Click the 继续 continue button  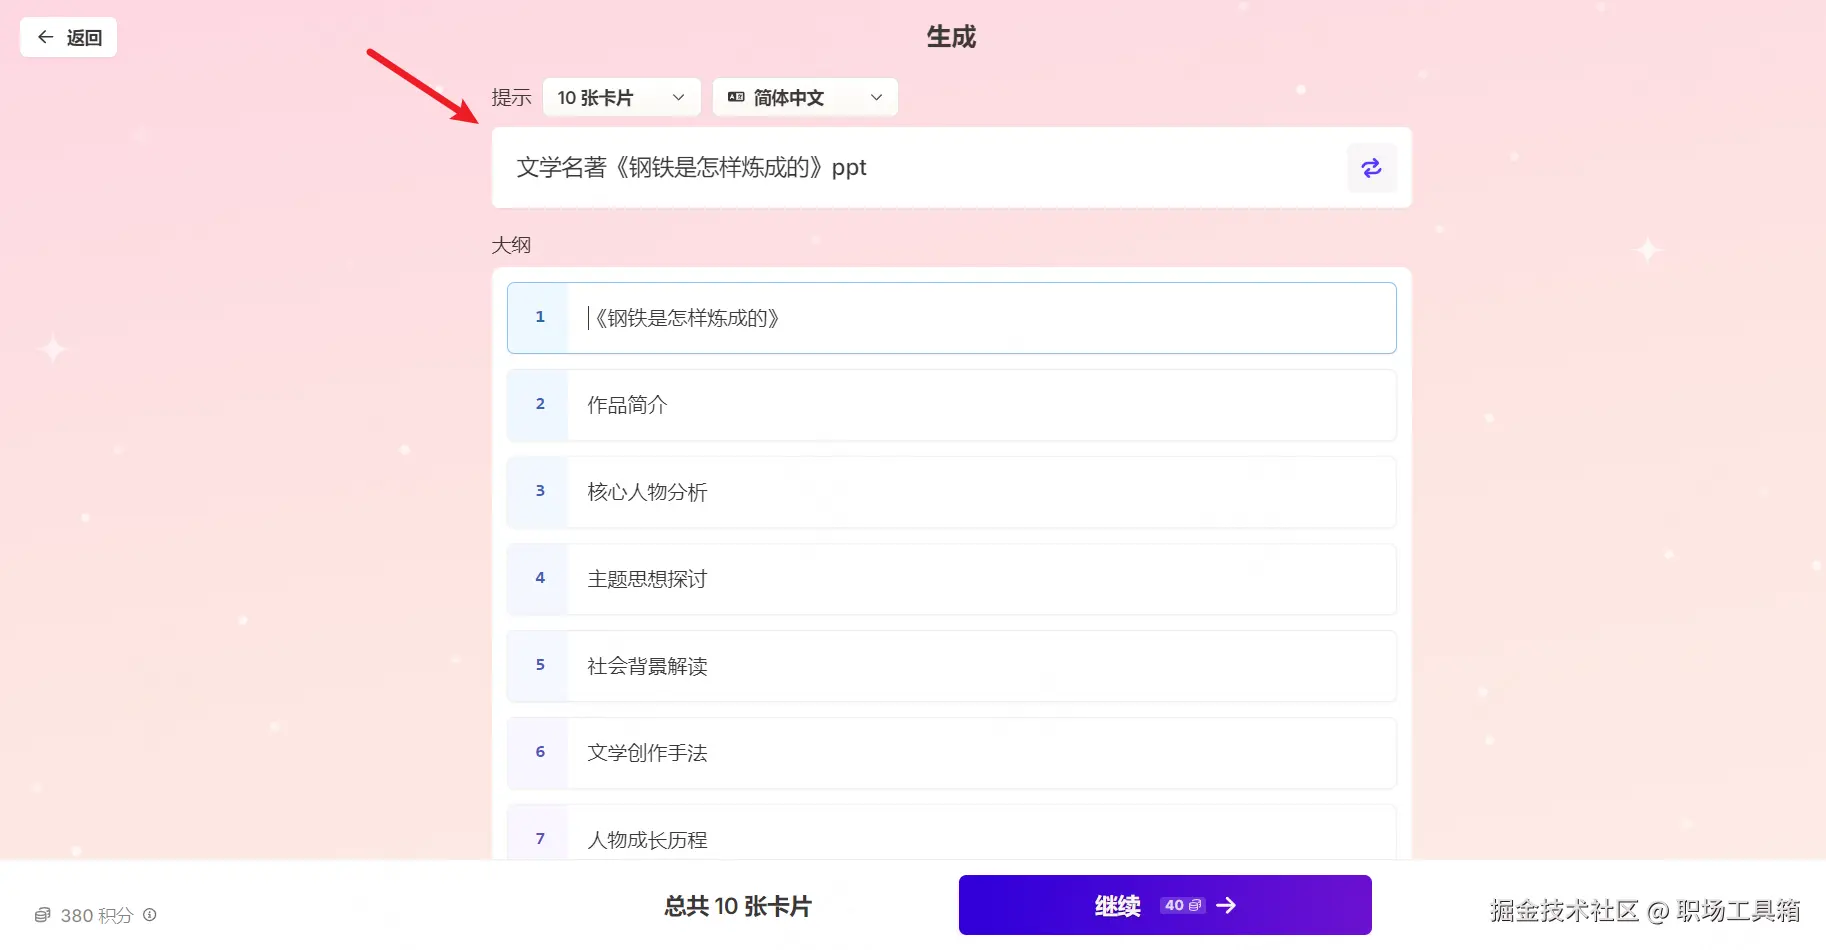pyautogui.click(x=1165, y=905)
